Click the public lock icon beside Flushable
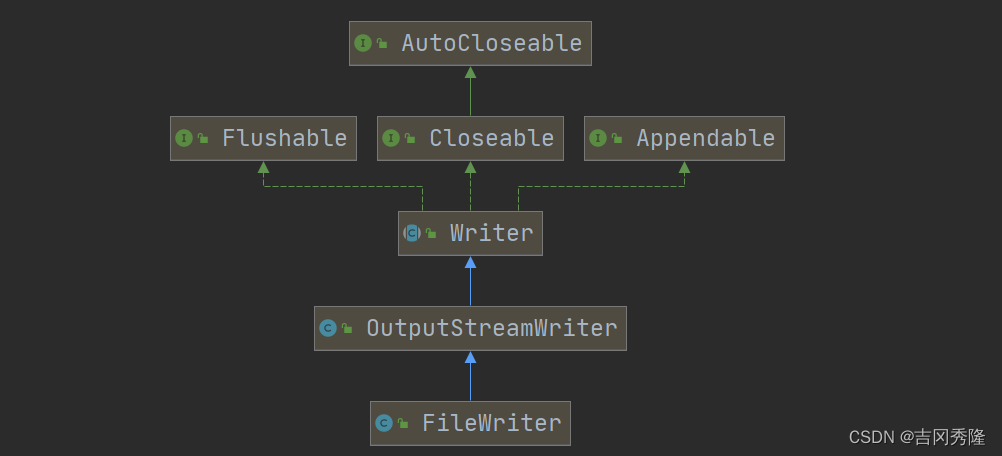 point(203,139)
